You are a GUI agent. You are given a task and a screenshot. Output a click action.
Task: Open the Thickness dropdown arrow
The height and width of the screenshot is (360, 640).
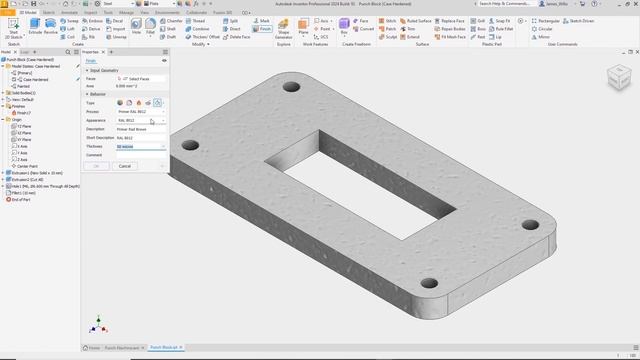tap(163, 147)
